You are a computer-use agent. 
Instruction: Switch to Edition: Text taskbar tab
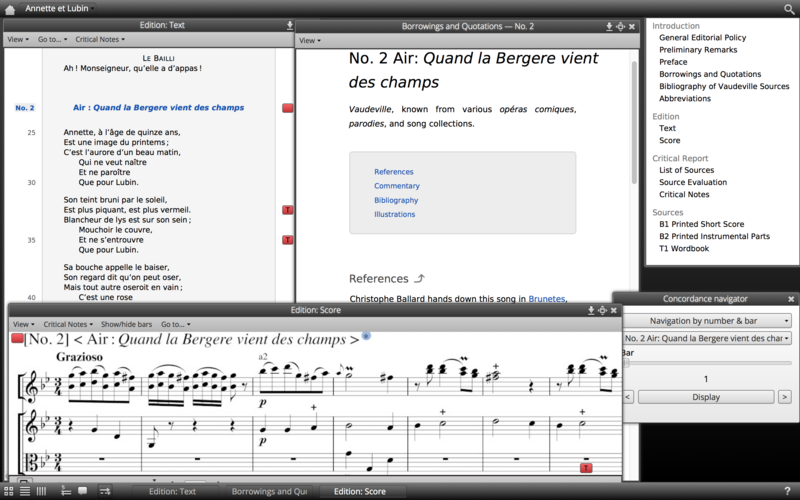[172, 491]
